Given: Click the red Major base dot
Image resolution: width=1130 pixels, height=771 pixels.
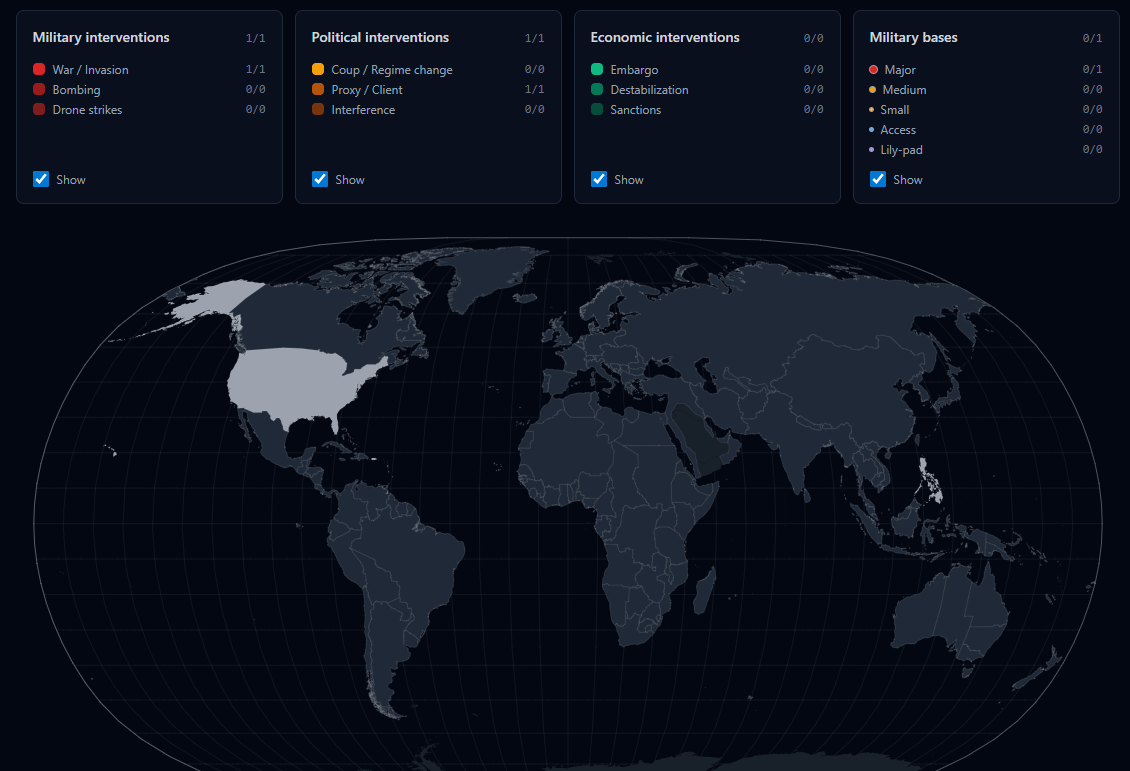Looking at the screenshot, I should pos(873,70).
